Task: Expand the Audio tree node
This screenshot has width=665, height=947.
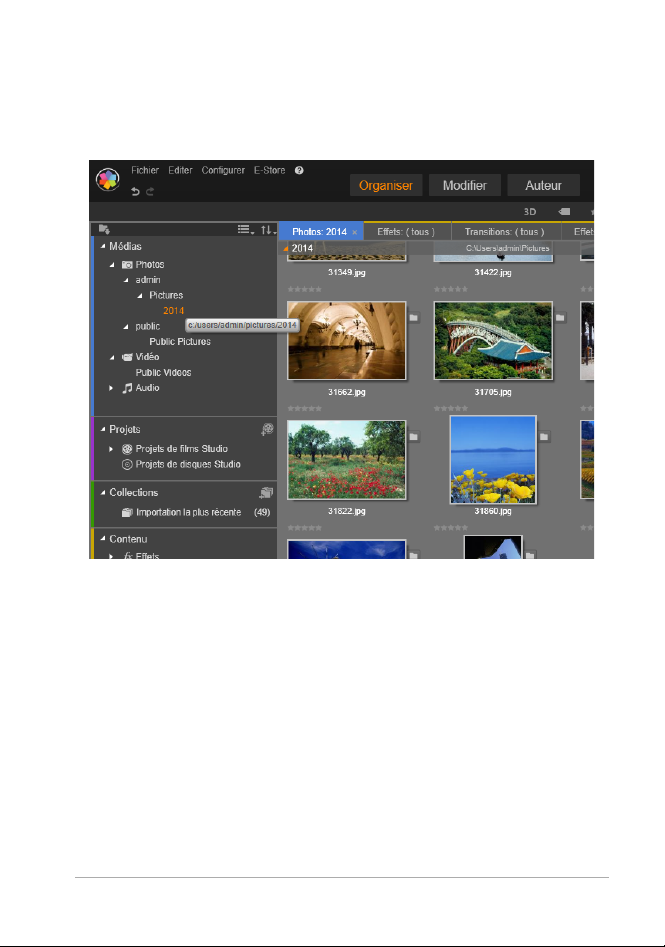Action: click(112, 388)
